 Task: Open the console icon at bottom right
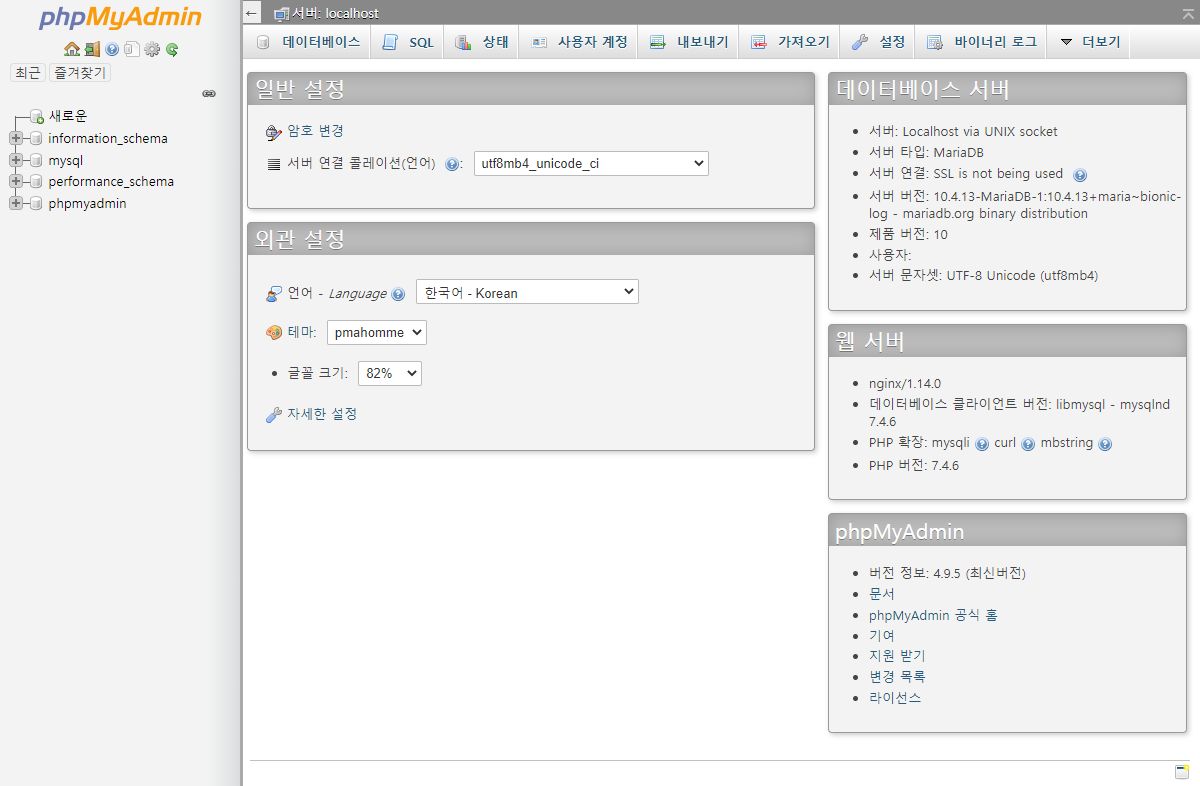[1182, 772]
